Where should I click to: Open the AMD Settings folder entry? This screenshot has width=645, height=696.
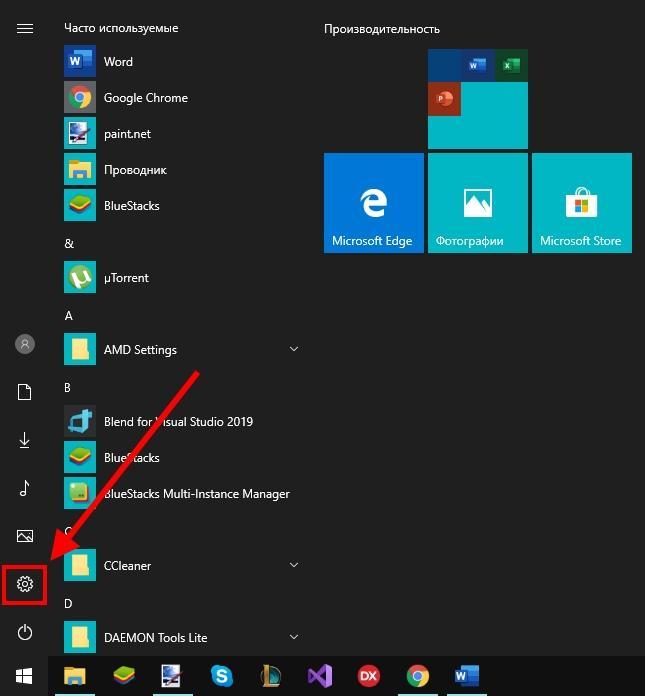click(184, 349)
